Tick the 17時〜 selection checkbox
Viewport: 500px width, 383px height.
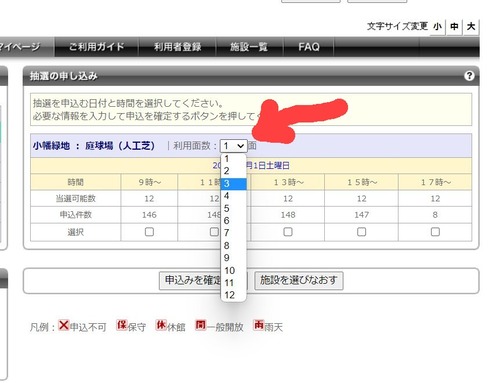tap(435, 232)
